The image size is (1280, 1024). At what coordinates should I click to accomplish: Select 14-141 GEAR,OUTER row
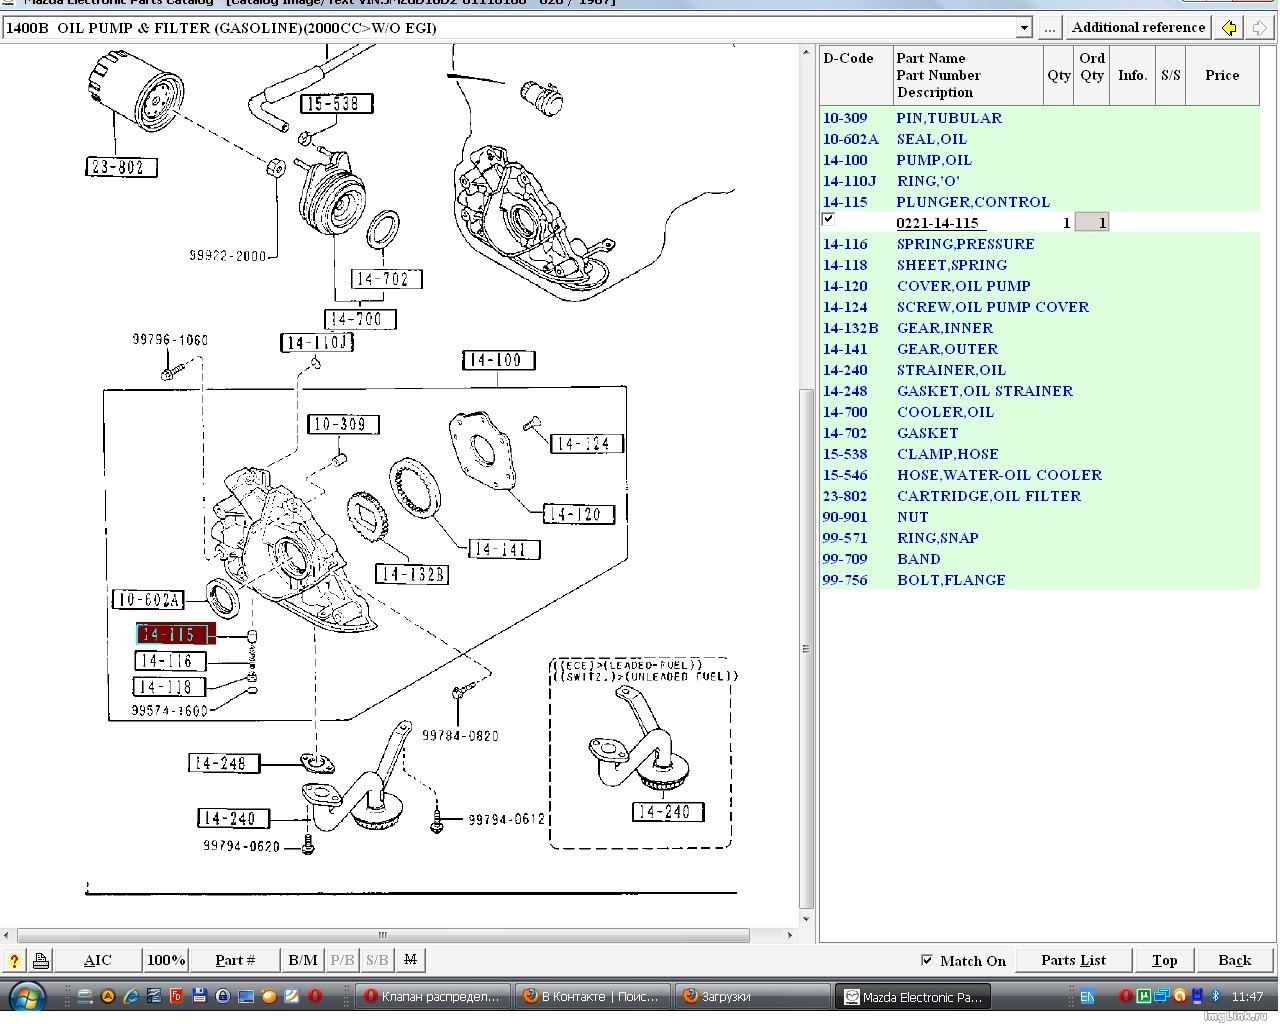[1040, 349]
